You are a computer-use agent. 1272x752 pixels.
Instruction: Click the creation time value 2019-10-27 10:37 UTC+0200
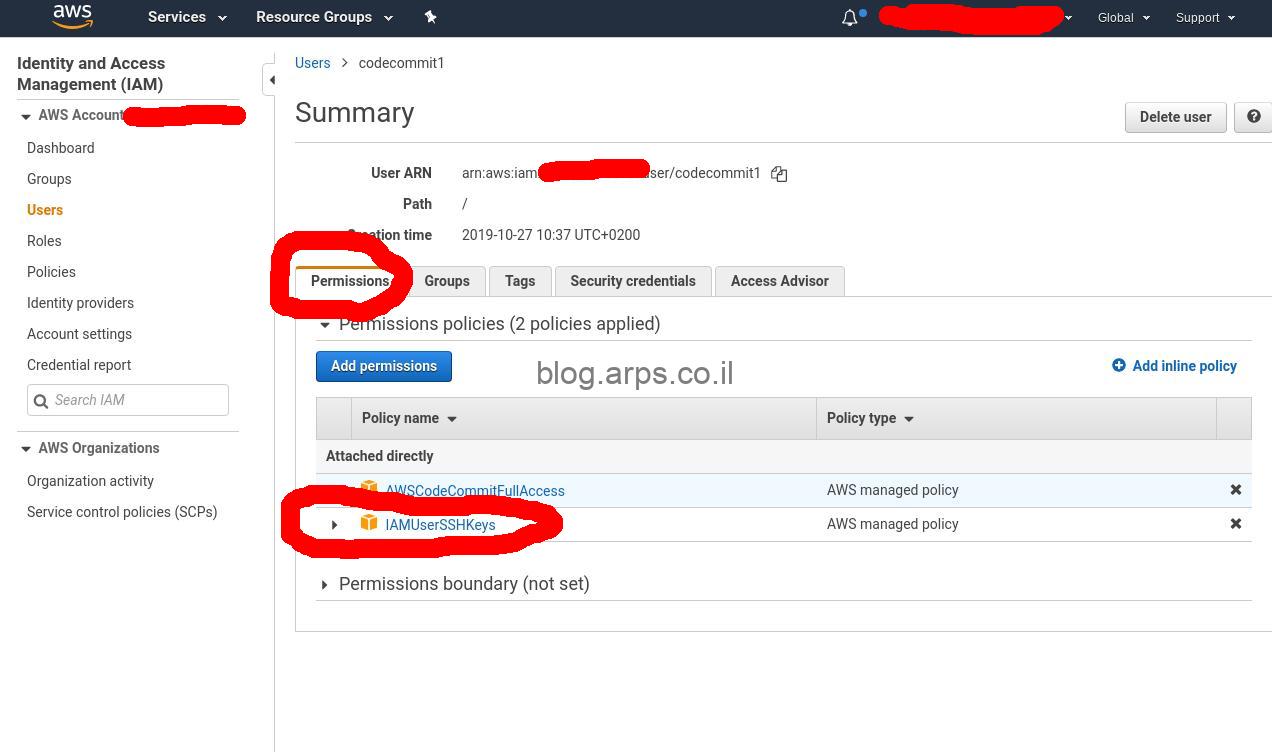551,235
